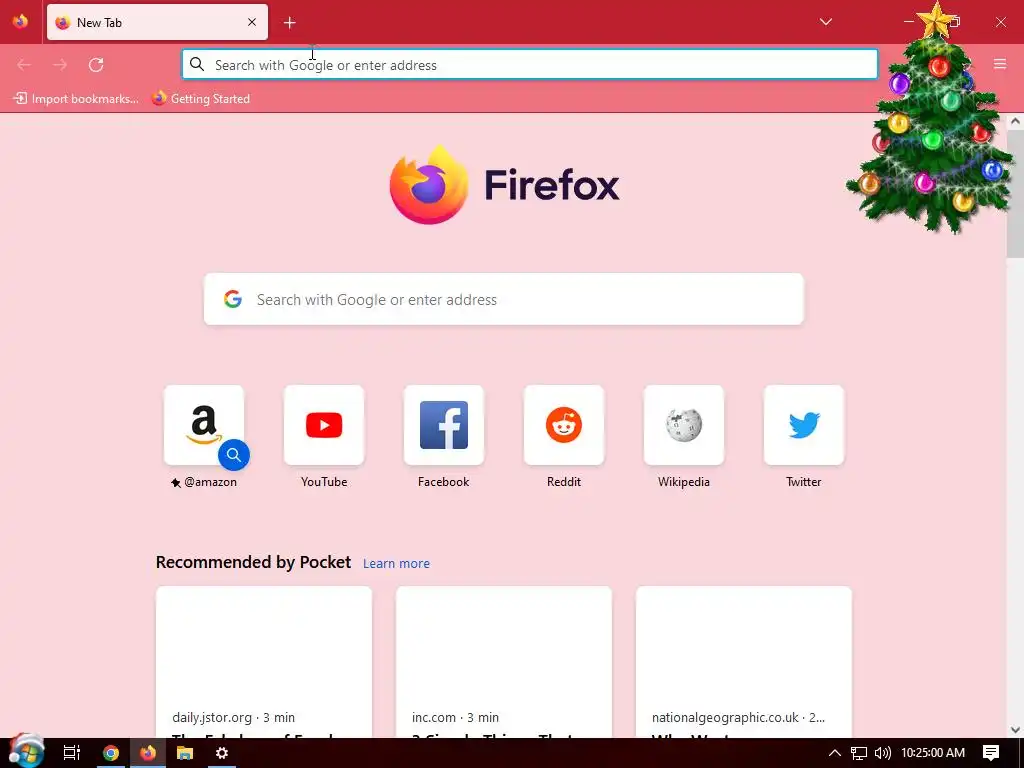This screenshot has height=768, width=1024.
Task: Open the Getting Started bookmark
Action: pyautogui.click(x=201, y=99)
